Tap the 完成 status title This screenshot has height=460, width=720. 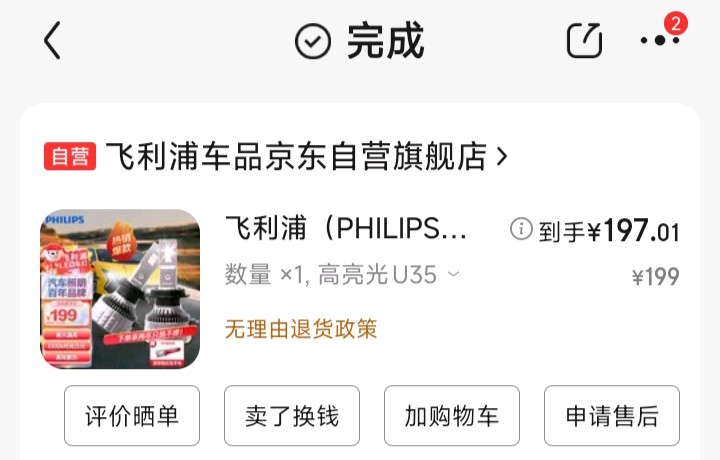click(x=385, y=41)
